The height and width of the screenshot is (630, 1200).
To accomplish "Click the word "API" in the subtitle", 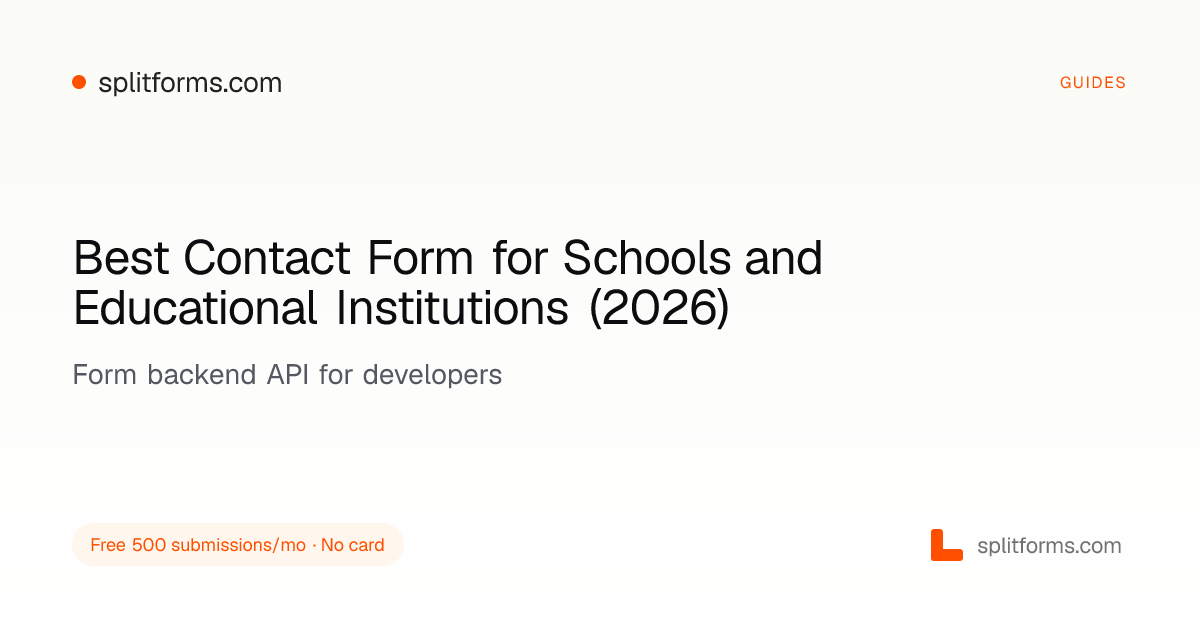I will [288, 375].
